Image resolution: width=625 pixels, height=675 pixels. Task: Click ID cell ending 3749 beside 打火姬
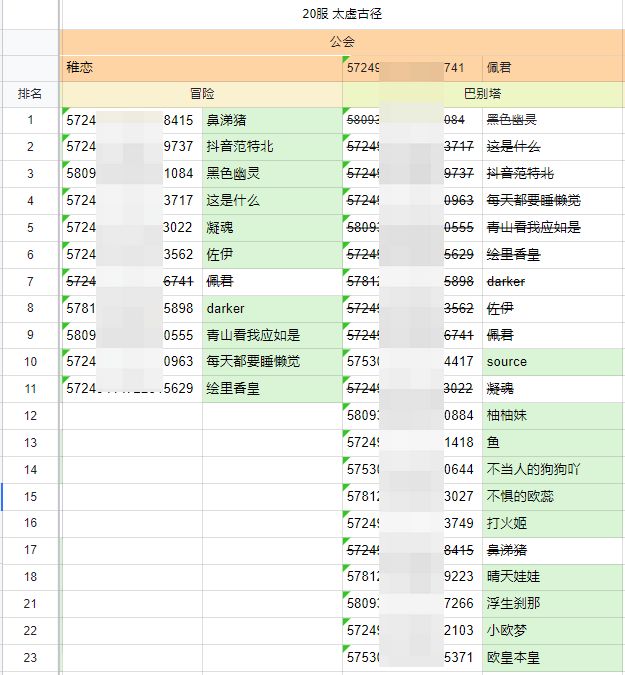412,523
